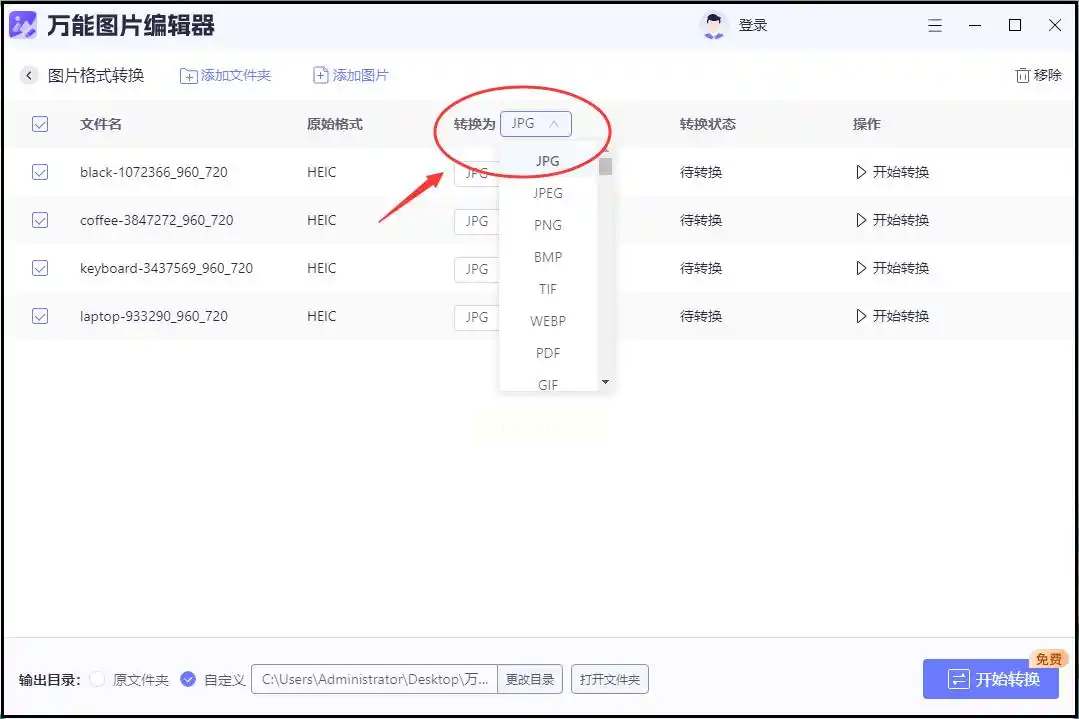Go back using the arrow beside 图片格式转换
Image resolution: width=1079 pixels, height=719 pixels.
point(28,75)
